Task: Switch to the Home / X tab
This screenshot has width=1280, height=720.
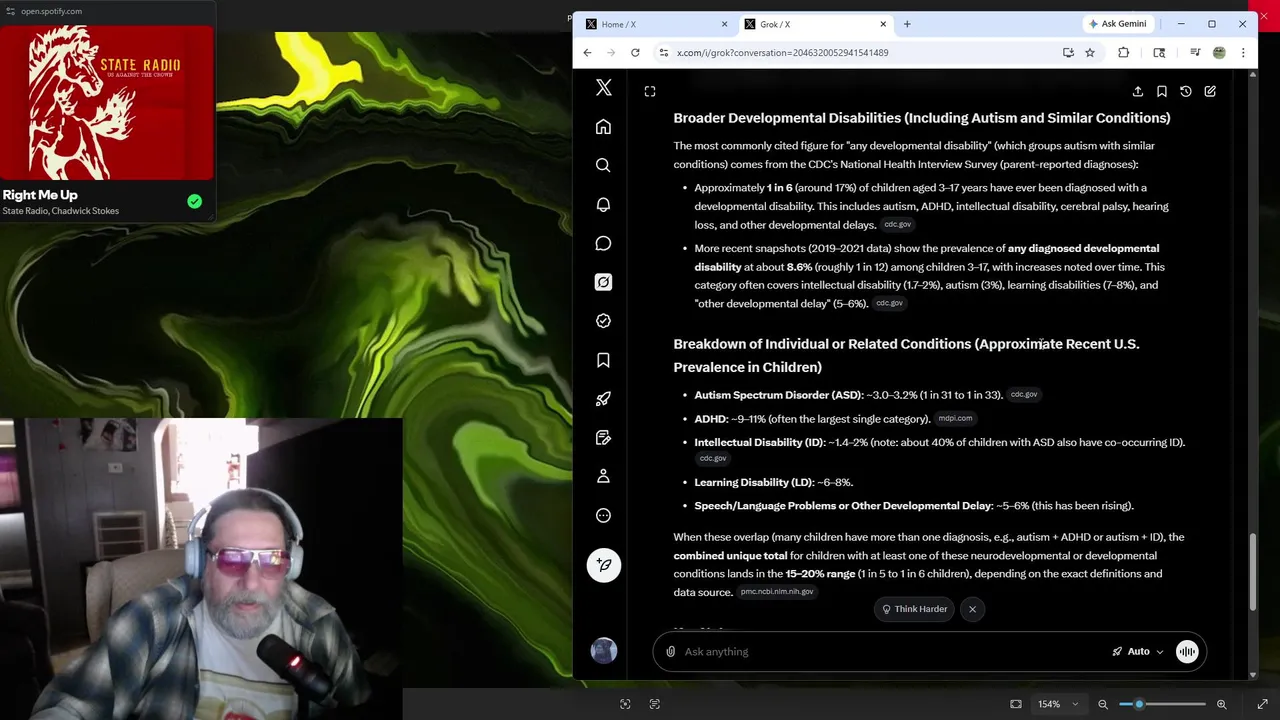Action: (657, 24)
